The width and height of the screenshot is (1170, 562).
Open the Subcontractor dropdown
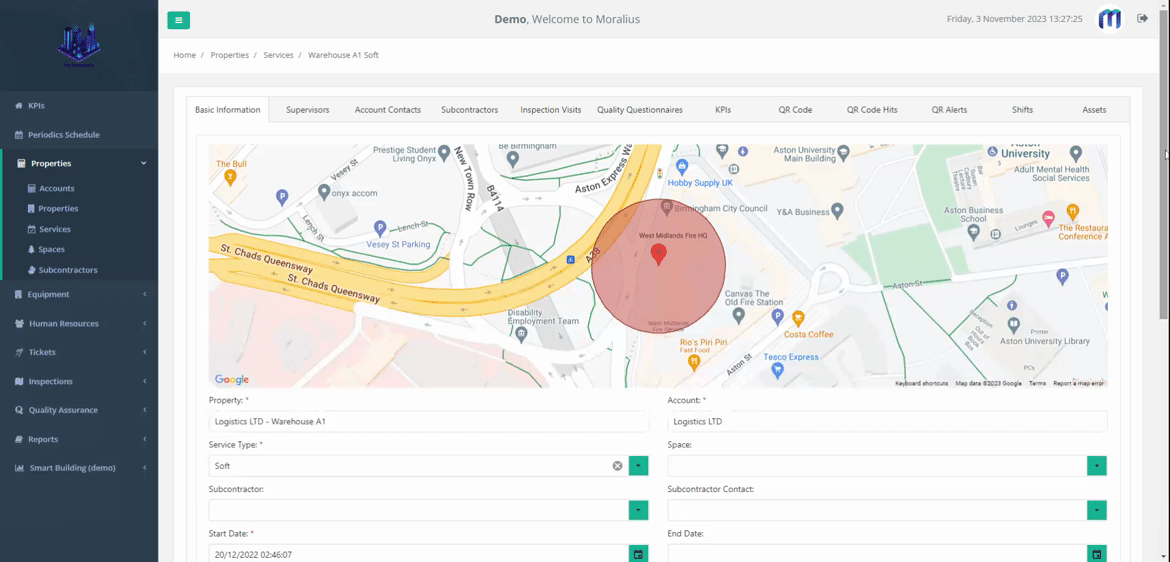click(x=639, y=511)
